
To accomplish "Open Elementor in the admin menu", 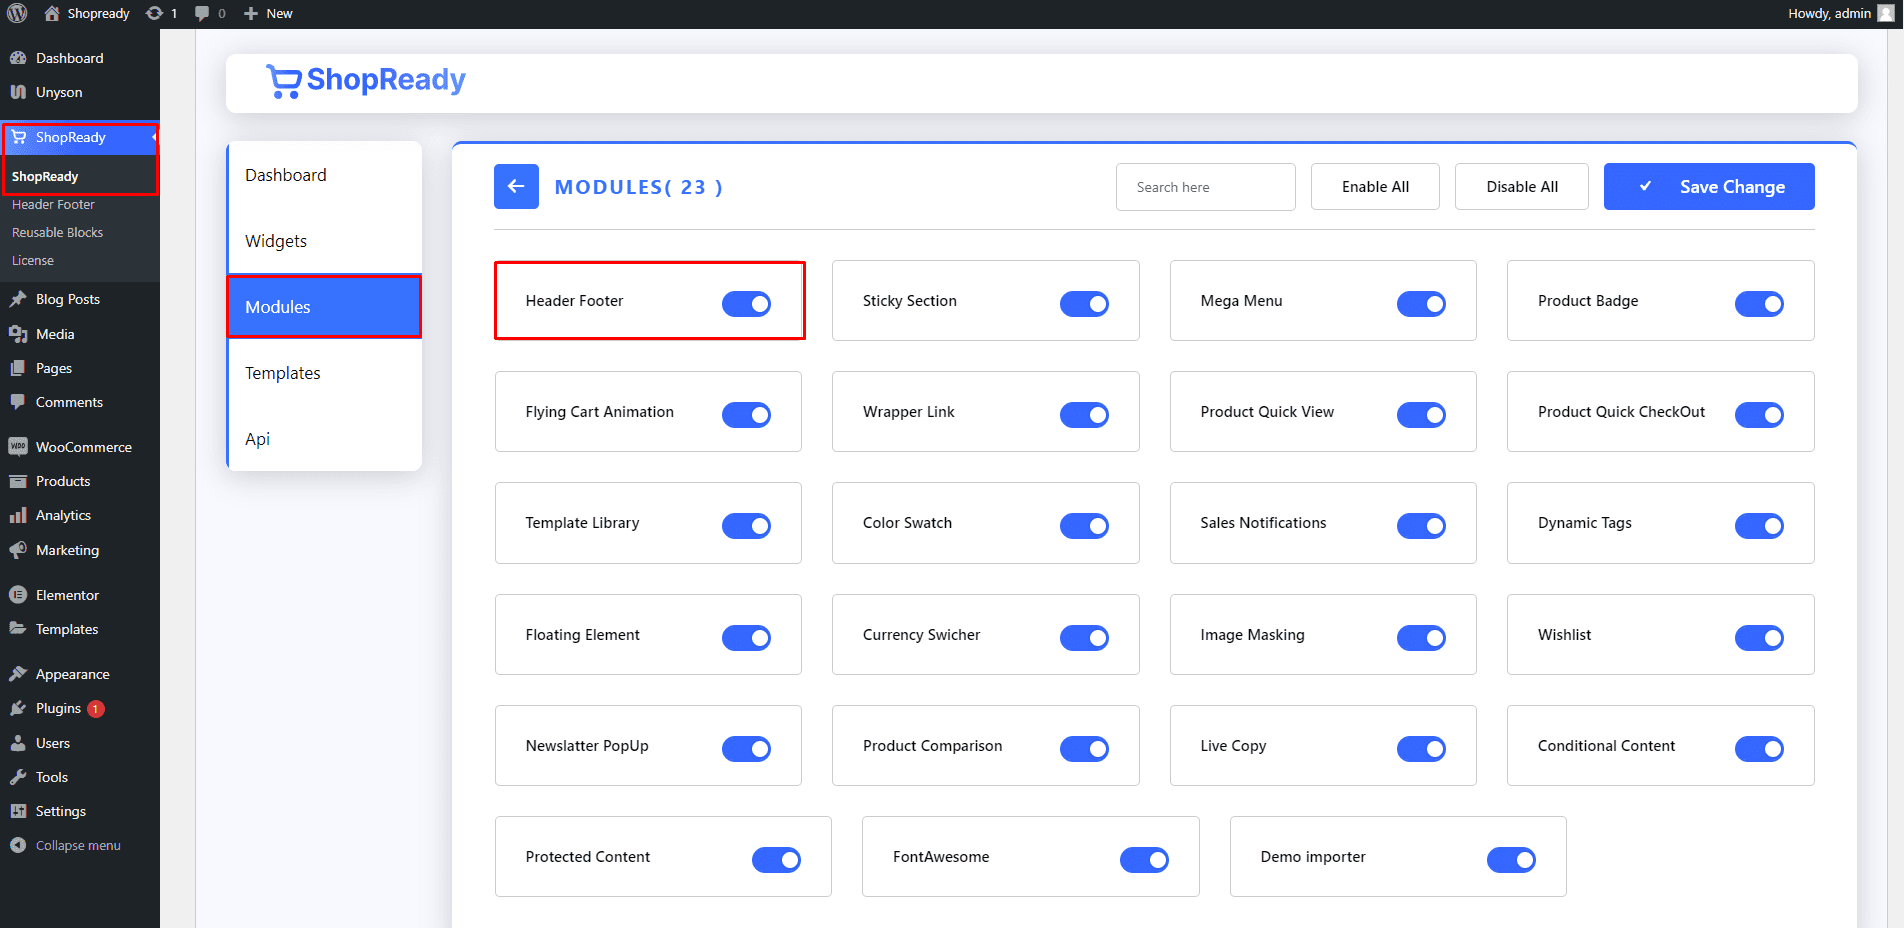I will (67, 595).
